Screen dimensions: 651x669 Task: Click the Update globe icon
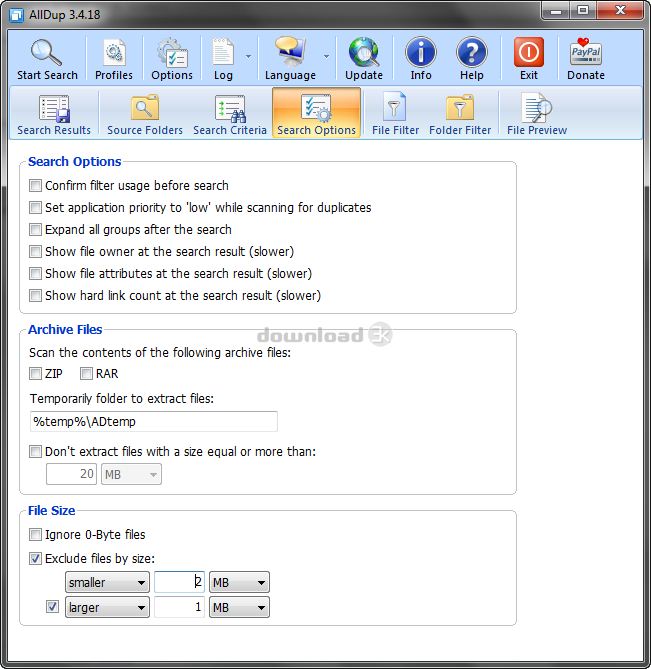pos(364,52)
